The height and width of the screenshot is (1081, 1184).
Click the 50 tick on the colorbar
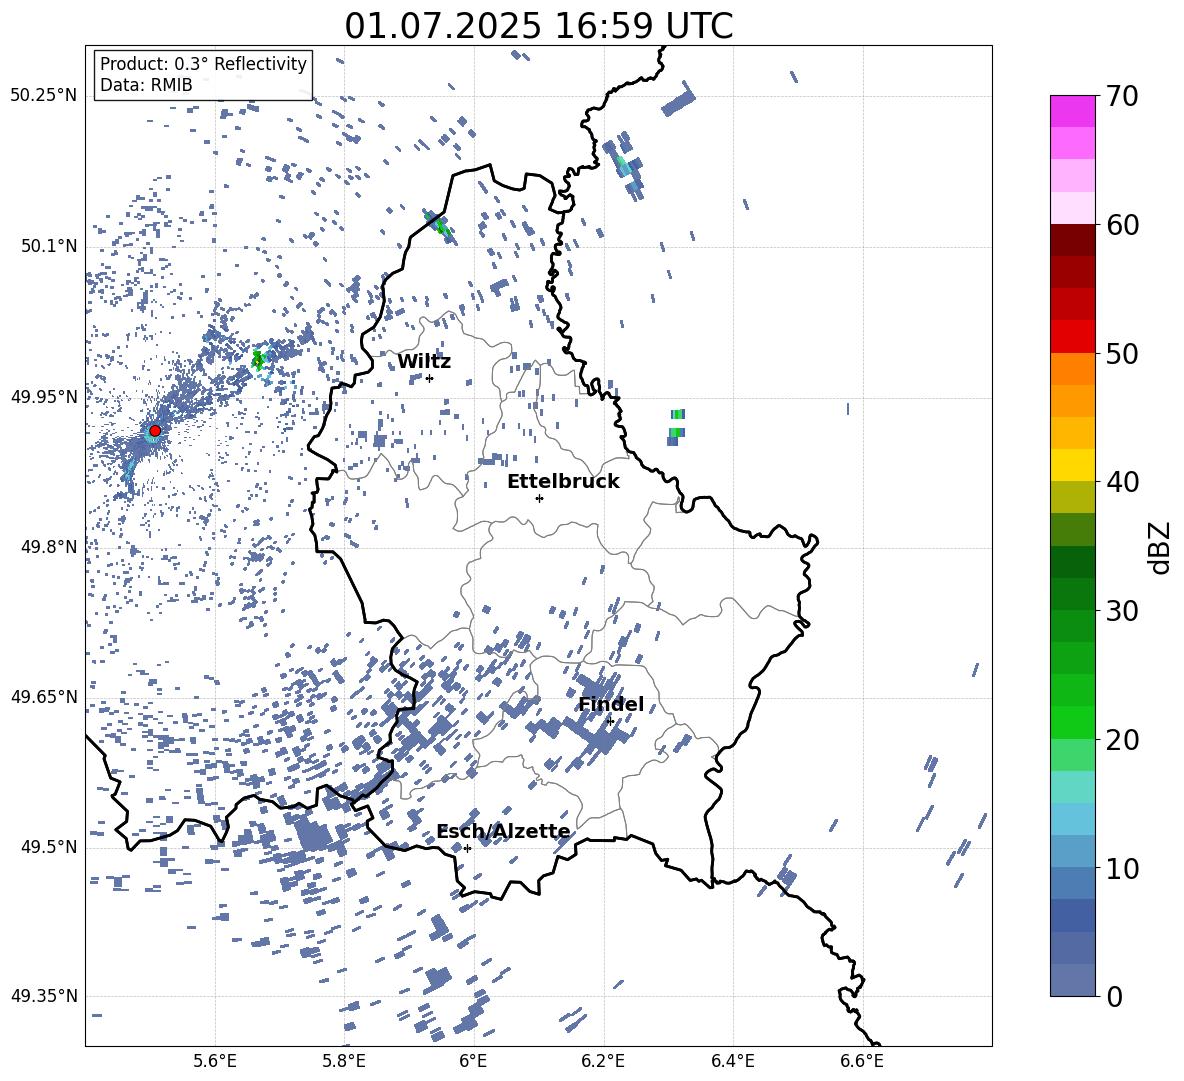coord(1122,354)
